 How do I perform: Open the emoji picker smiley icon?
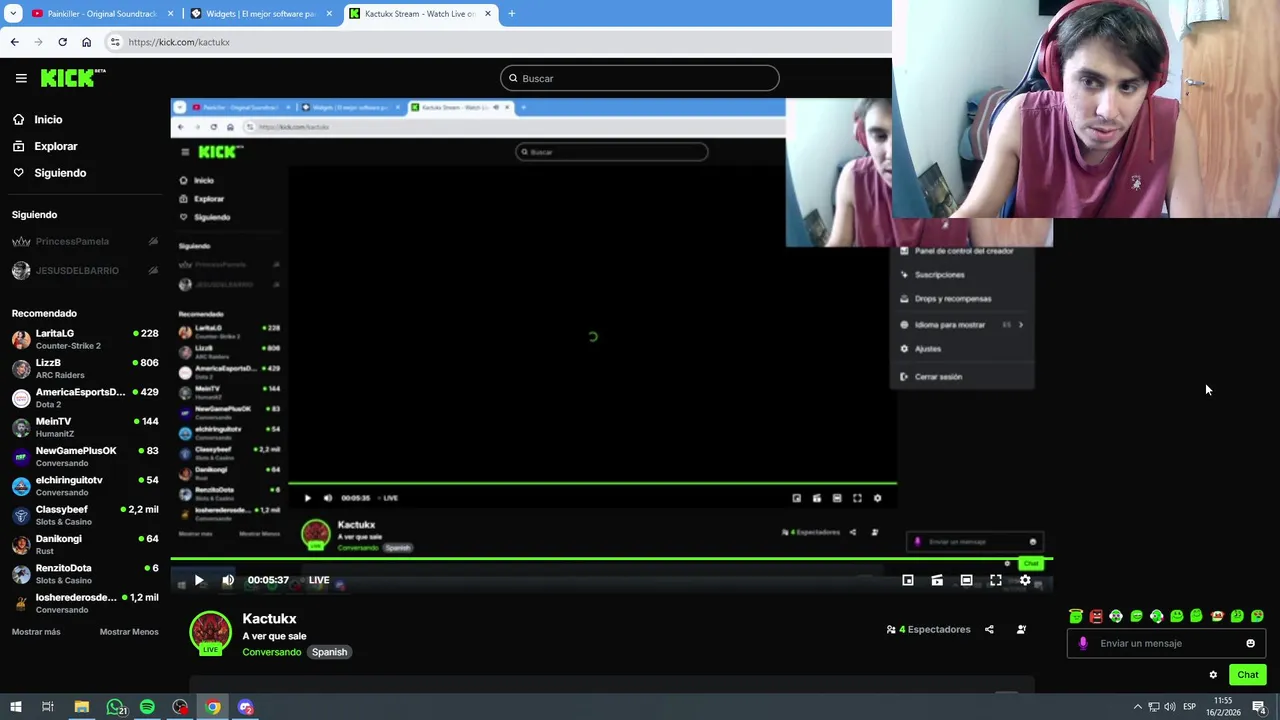pyautogui.click(x=1250, y=643)
